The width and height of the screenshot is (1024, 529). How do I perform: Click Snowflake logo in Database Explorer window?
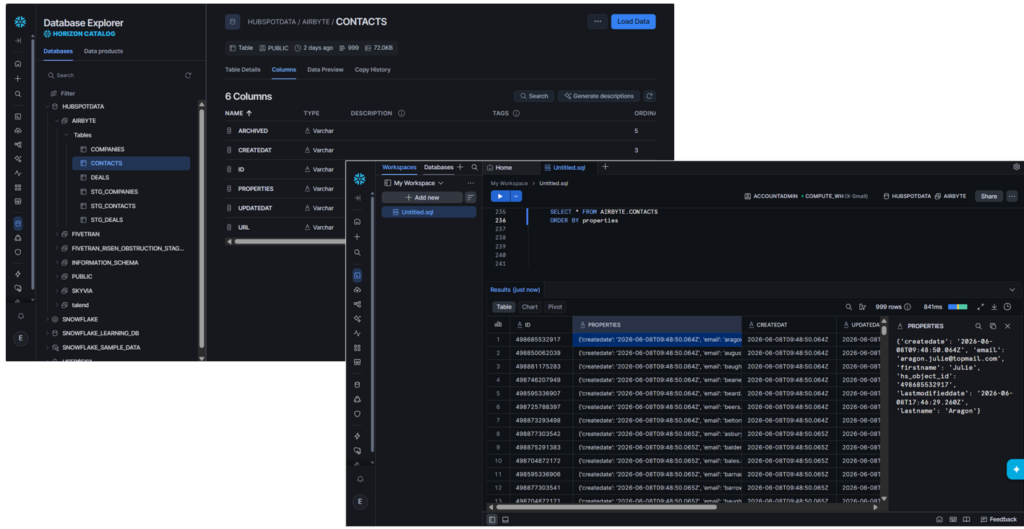tap(20, 22)
